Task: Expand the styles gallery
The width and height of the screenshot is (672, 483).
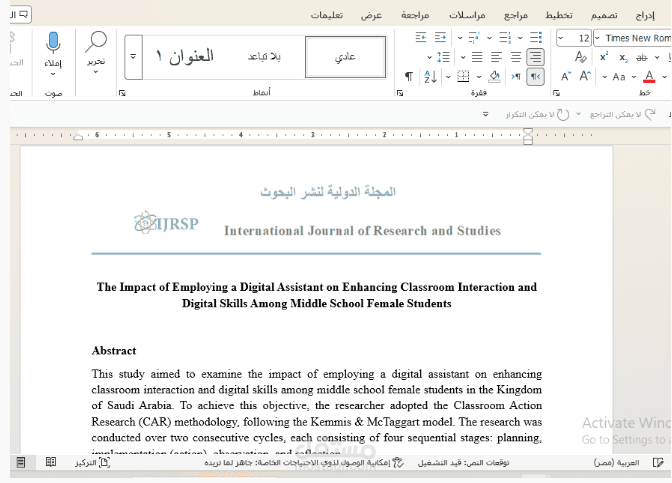Action: point(133,57)
